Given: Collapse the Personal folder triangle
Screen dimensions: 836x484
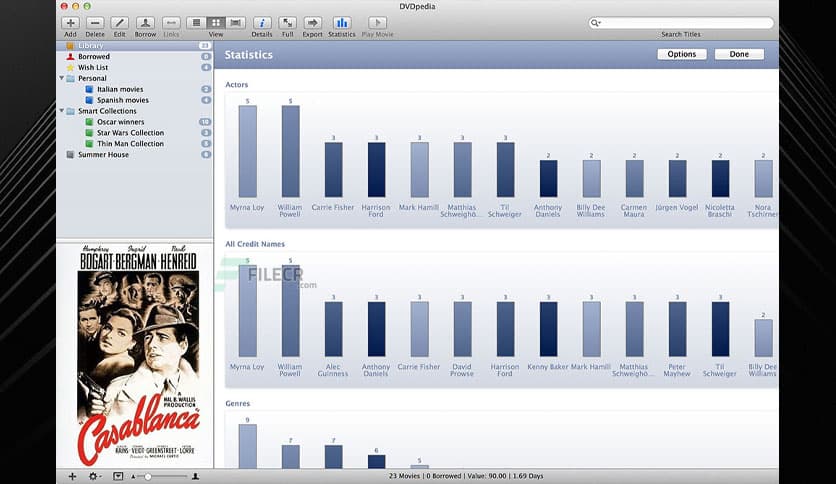Looking at the screenshot, I should coord(62,78).
